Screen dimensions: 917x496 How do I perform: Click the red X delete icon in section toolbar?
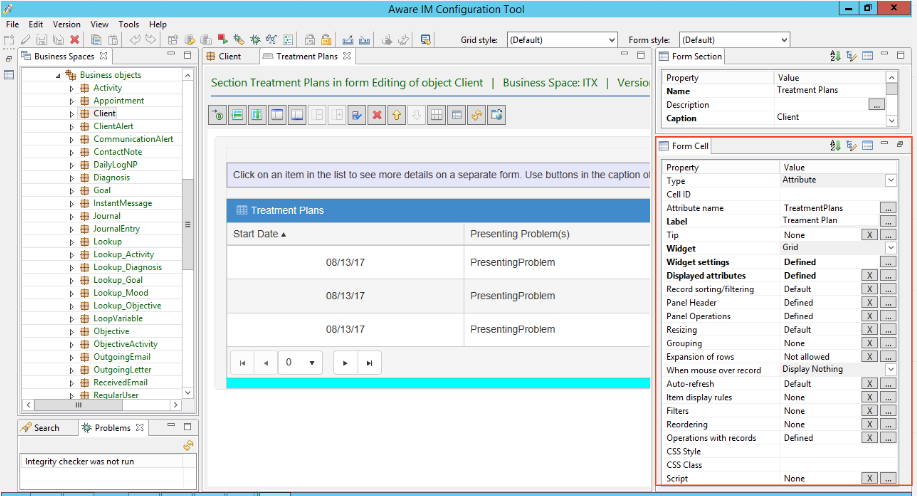click(377, 115)
